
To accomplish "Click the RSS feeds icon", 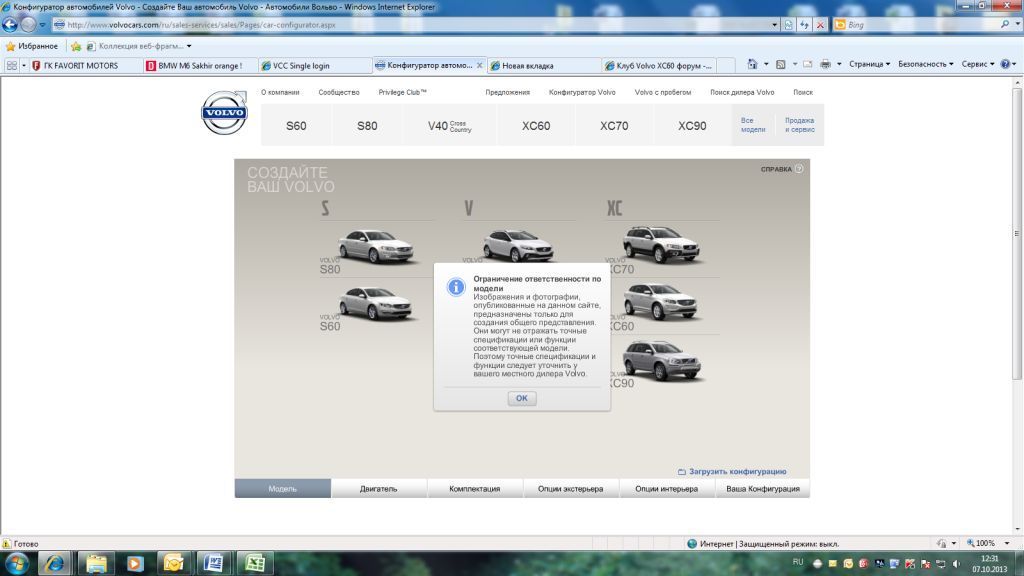I will coord(780,64).
